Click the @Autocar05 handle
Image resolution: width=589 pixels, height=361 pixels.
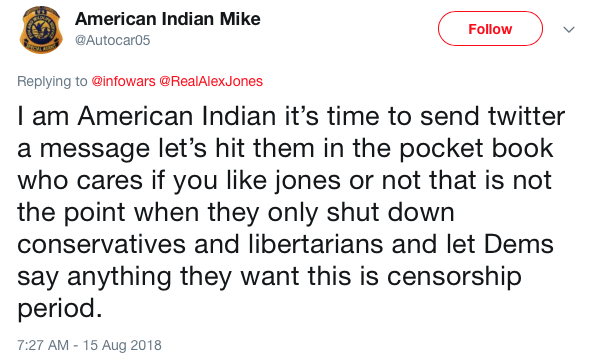[x=112, y=40]
